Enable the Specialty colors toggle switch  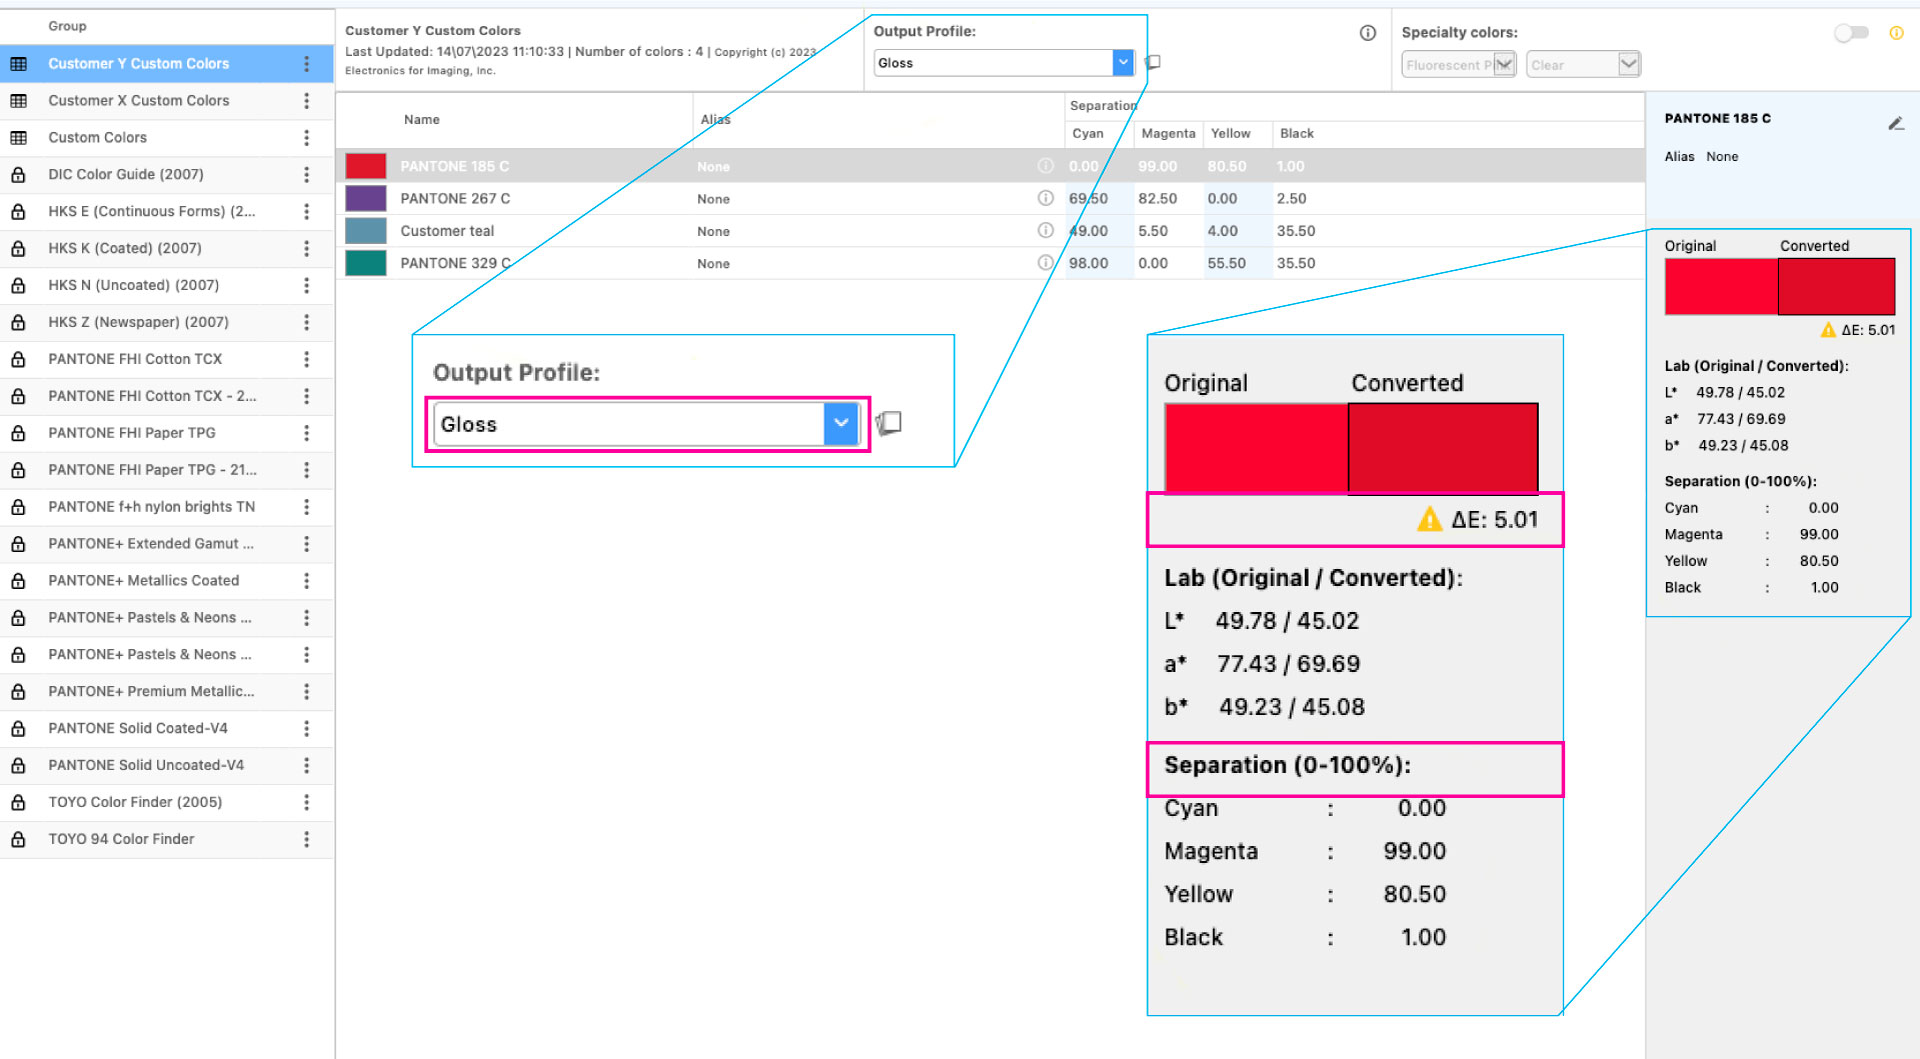click(x=1851, y=32)
